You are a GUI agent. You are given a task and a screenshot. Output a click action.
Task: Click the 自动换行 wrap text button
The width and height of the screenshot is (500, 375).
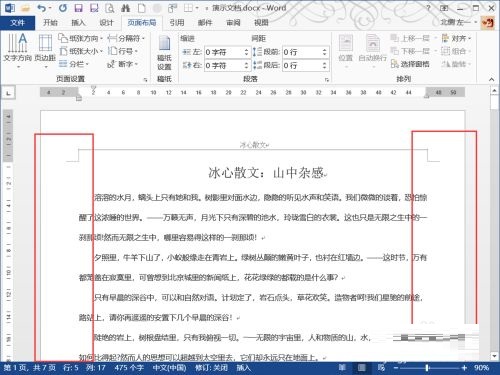[x=372, y=50]
